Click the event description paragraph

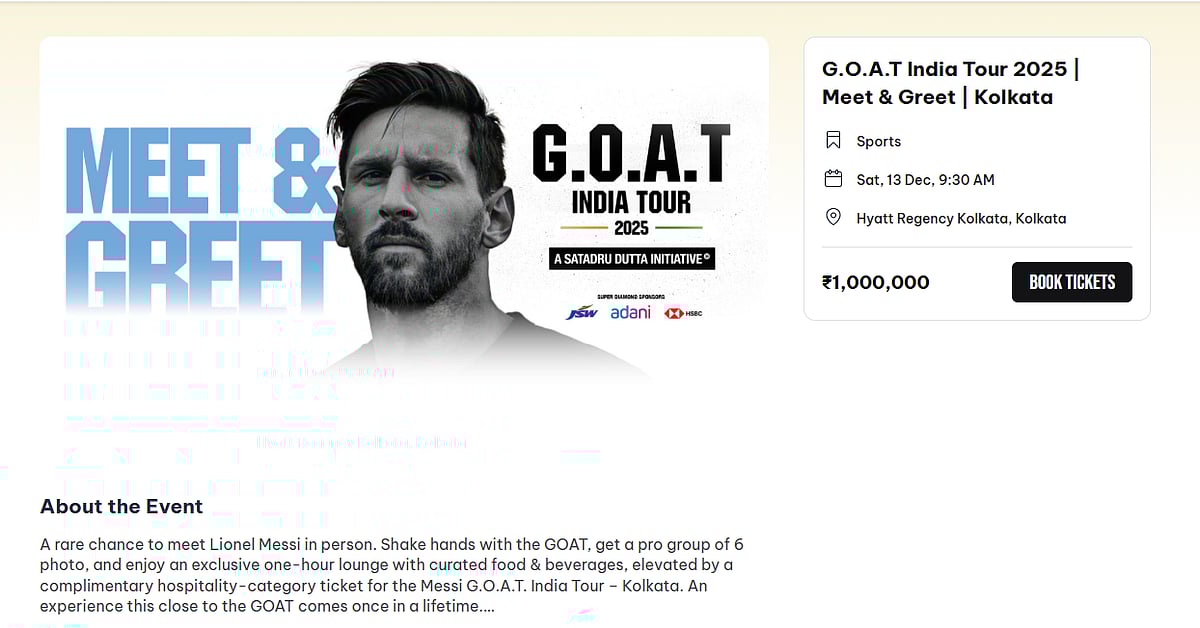(390, 575)
